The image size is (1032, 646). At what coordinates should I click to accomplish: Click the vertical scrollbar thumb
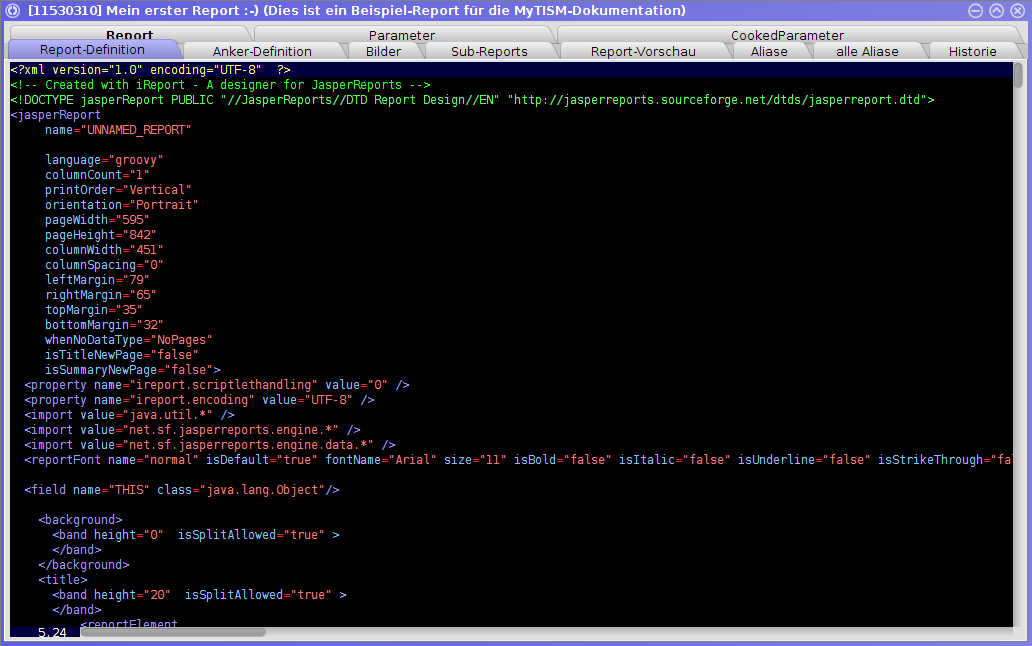tap(1018, 75)
